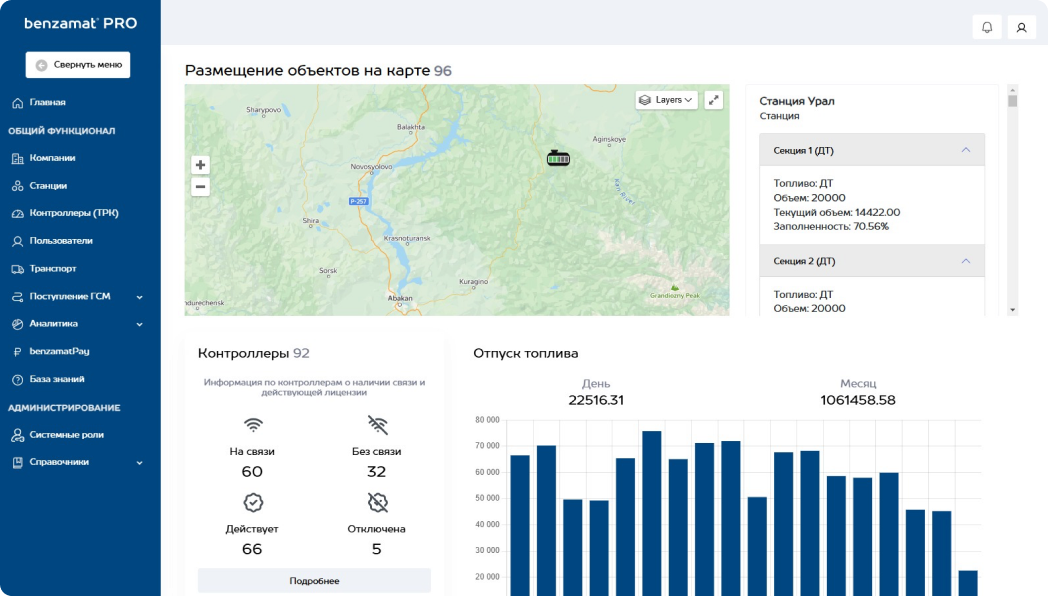Zoom out on the map
Viewport: 1048px width, 596px height.
(200, 186)
